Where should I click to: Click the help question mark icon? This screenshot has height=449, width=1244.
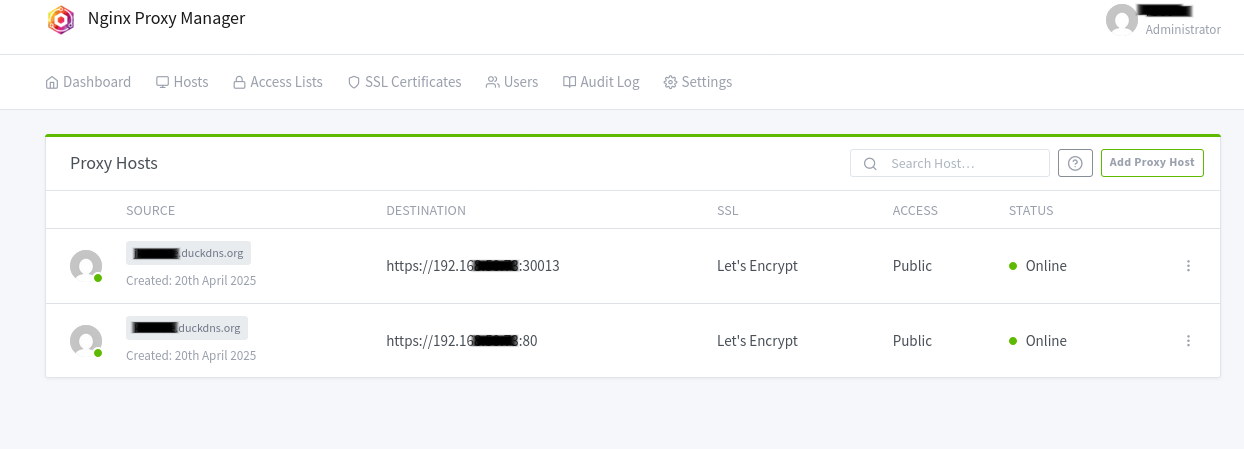[1075, 163]
